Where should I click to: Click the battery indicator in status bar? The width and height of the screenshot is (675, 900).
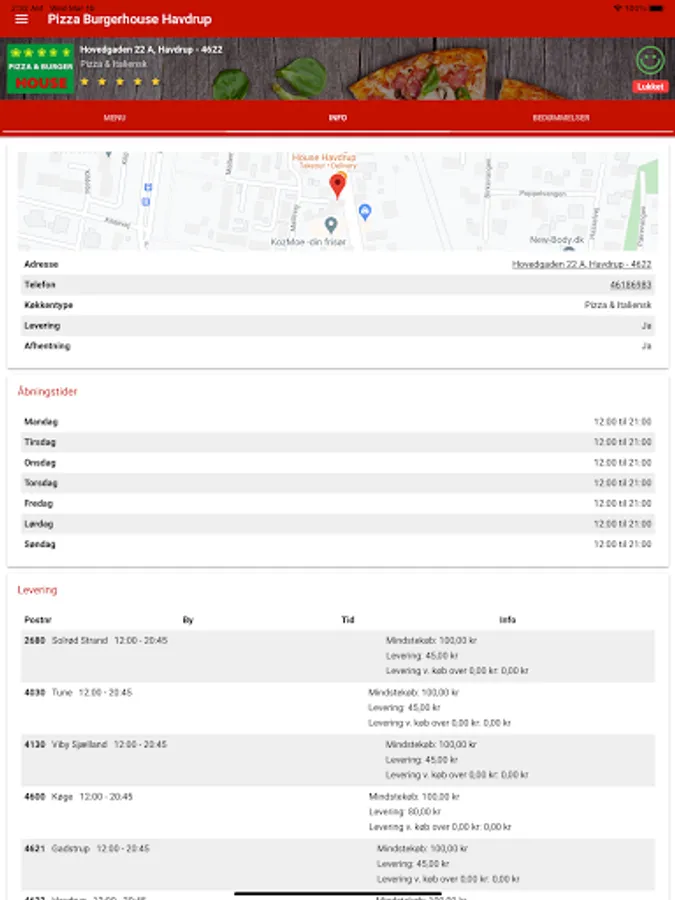point(656,8)
